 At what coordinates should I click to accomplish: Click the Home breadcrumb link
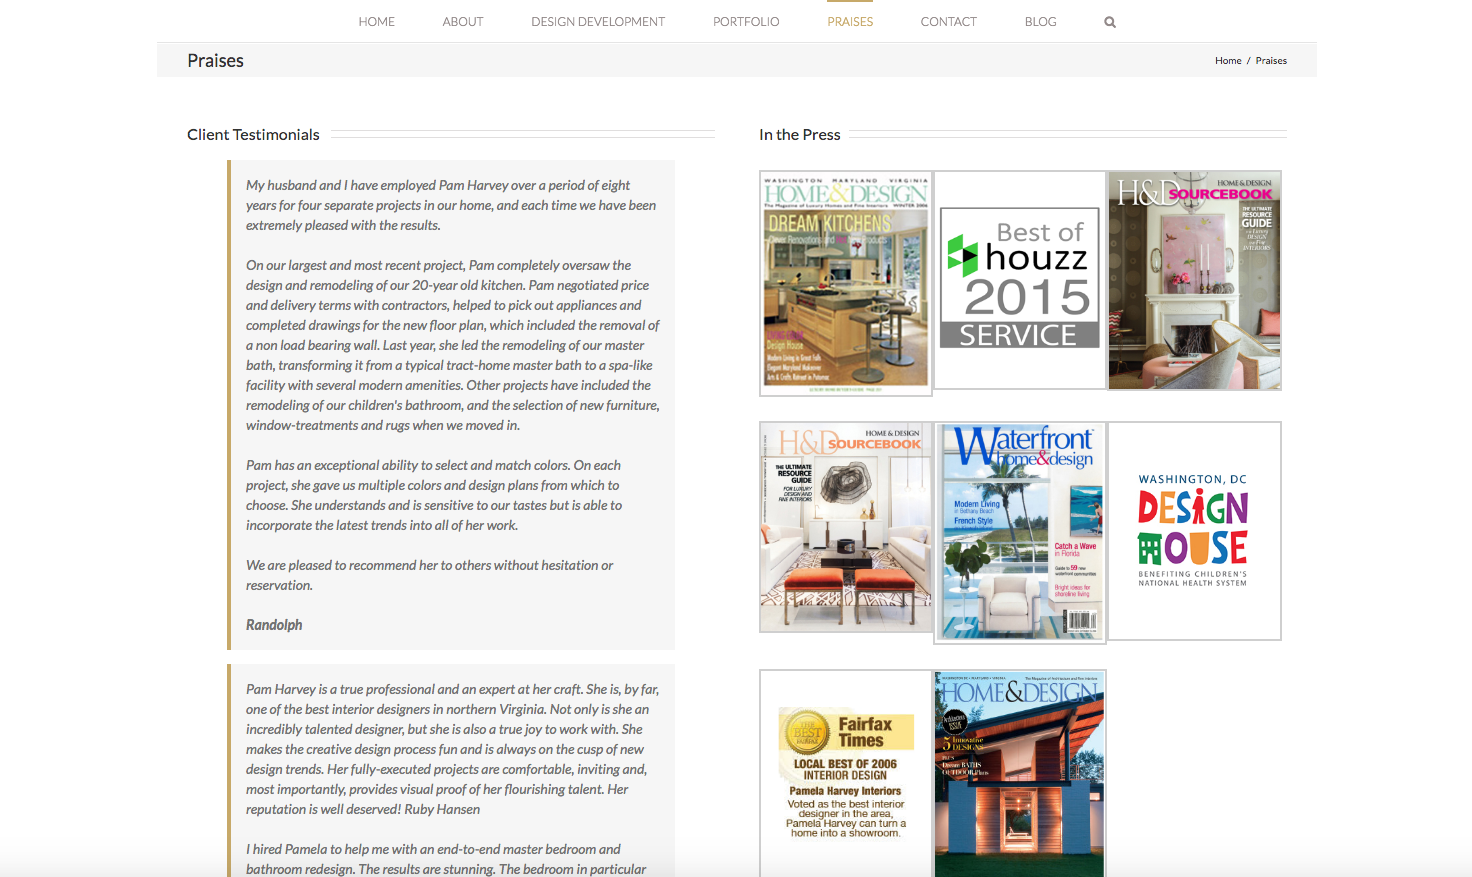(x=1228, y=61)
